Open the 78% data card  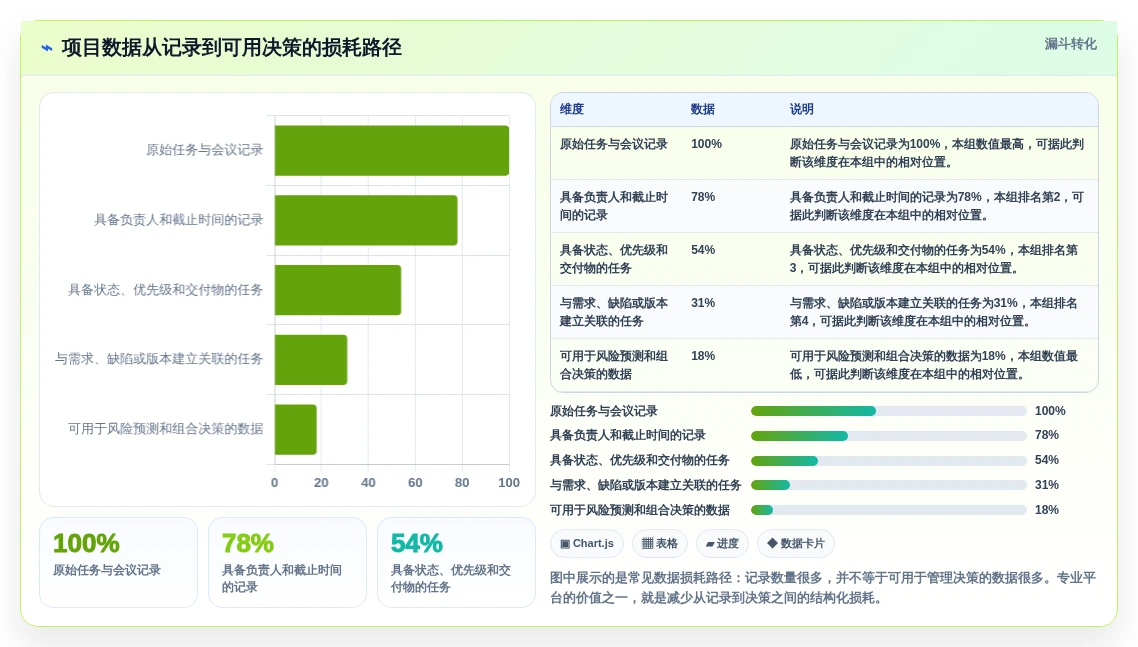(287, 562)
